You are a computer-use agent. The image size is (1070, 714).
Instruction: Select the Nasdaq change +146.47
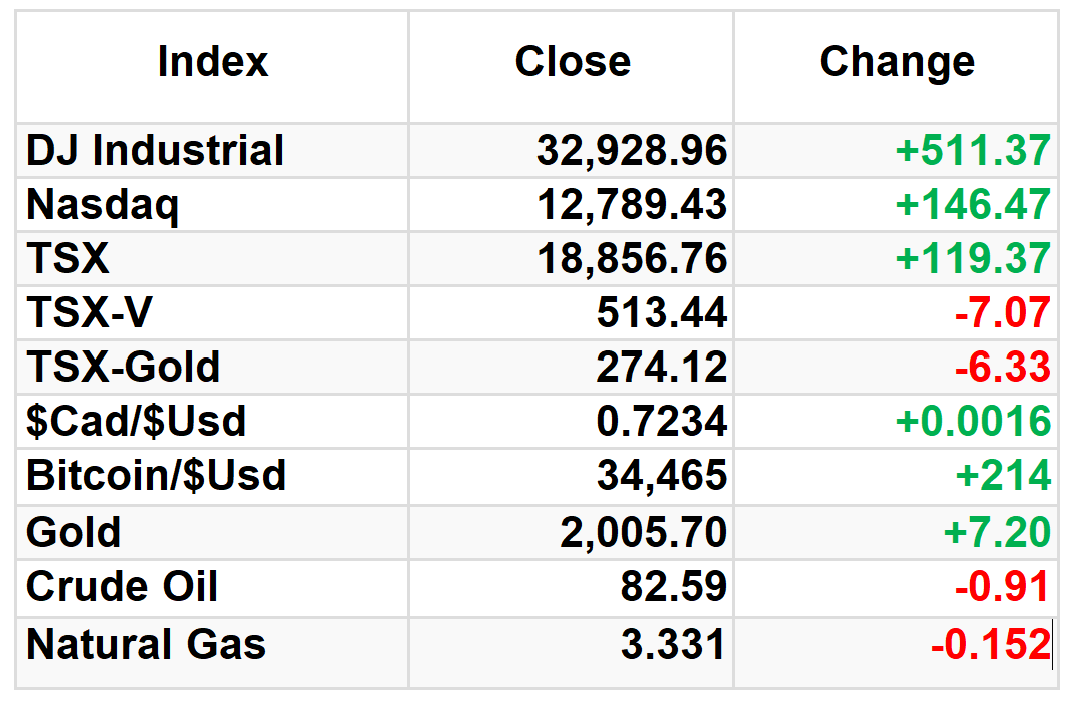(973, 205)
